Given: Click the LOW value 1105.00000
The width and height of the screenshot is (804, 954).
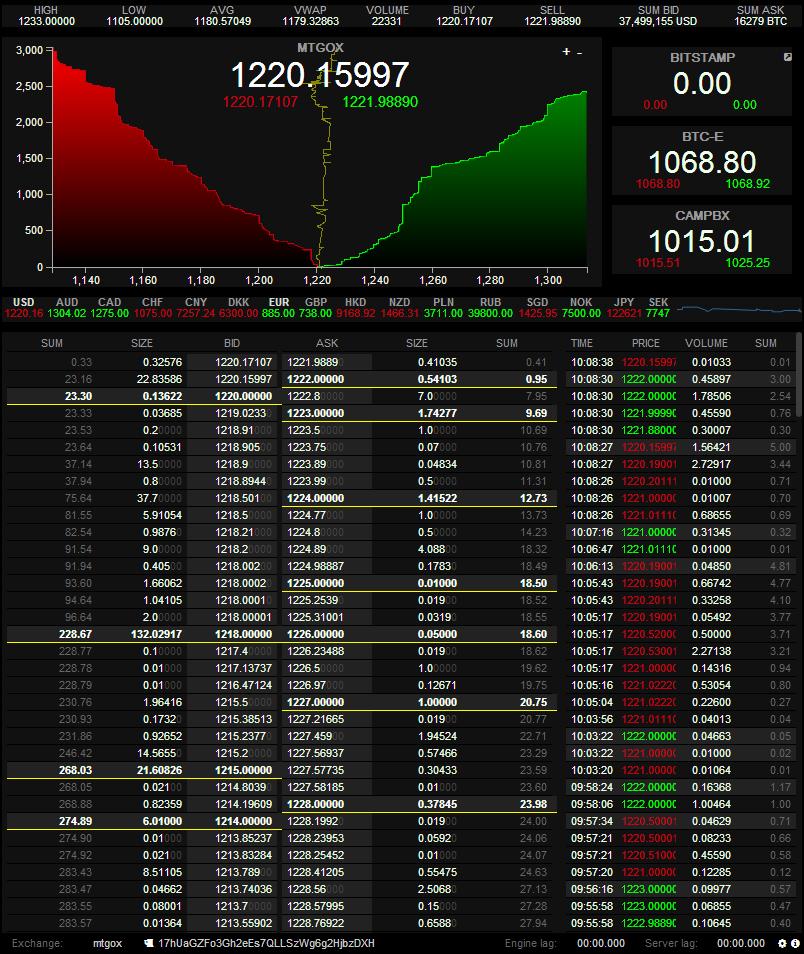Looking at the screenshot, I should pos(135,21).
